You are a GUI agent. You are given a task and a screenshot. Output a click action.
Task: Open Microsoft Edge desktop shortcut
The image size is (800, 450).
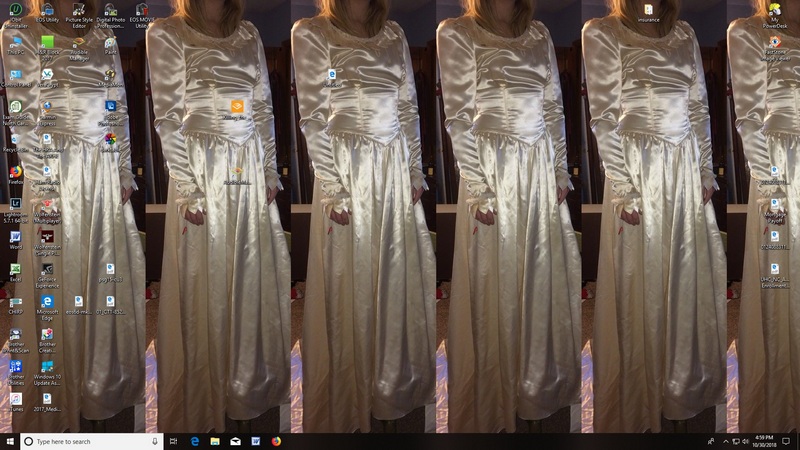[47, 302]
